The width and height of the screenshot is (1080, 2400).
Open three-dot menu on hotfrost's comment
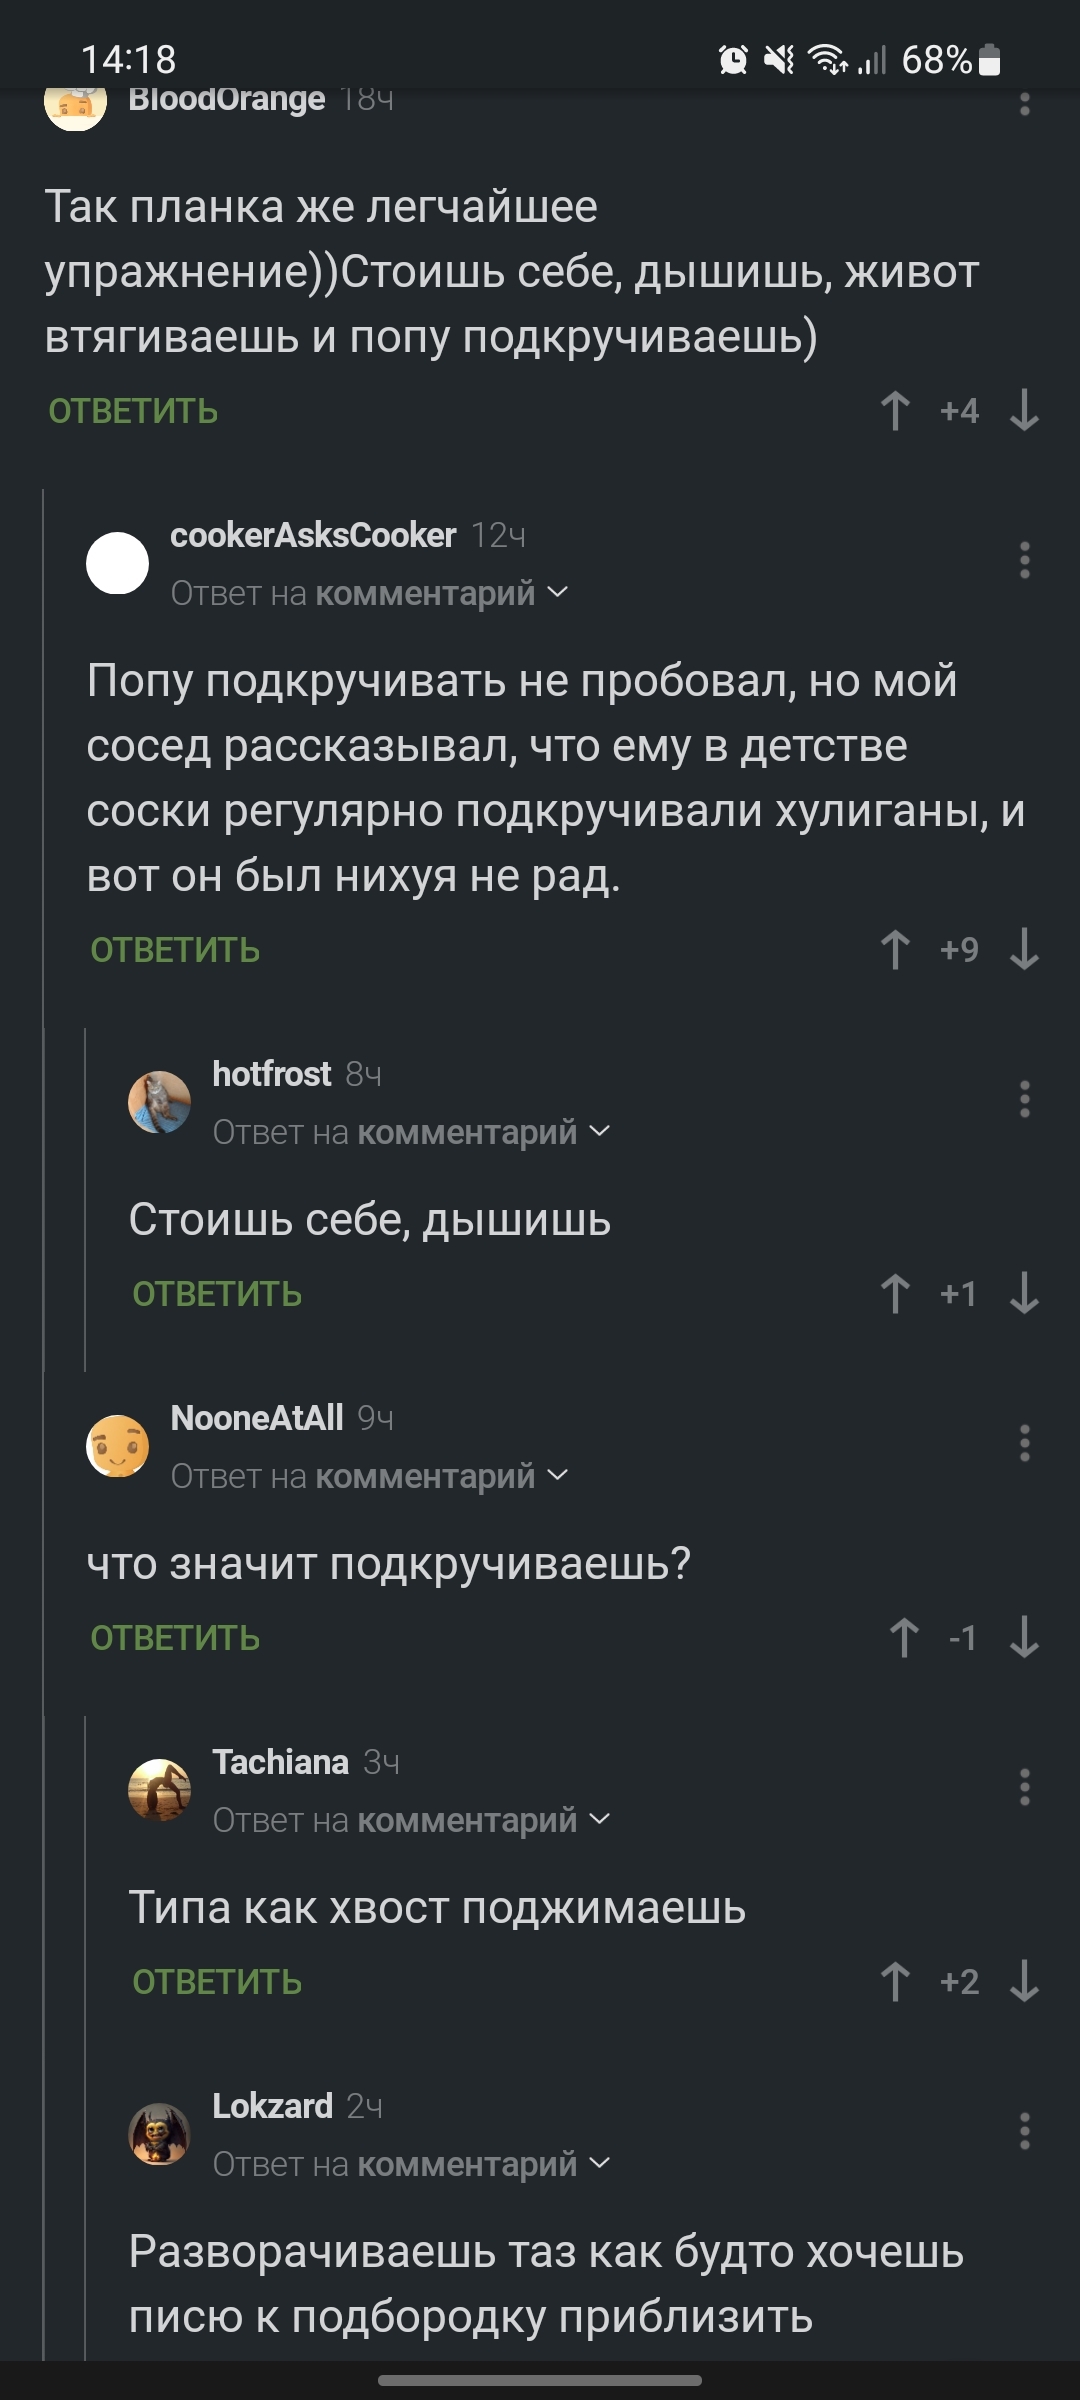click(1024, 1099)
